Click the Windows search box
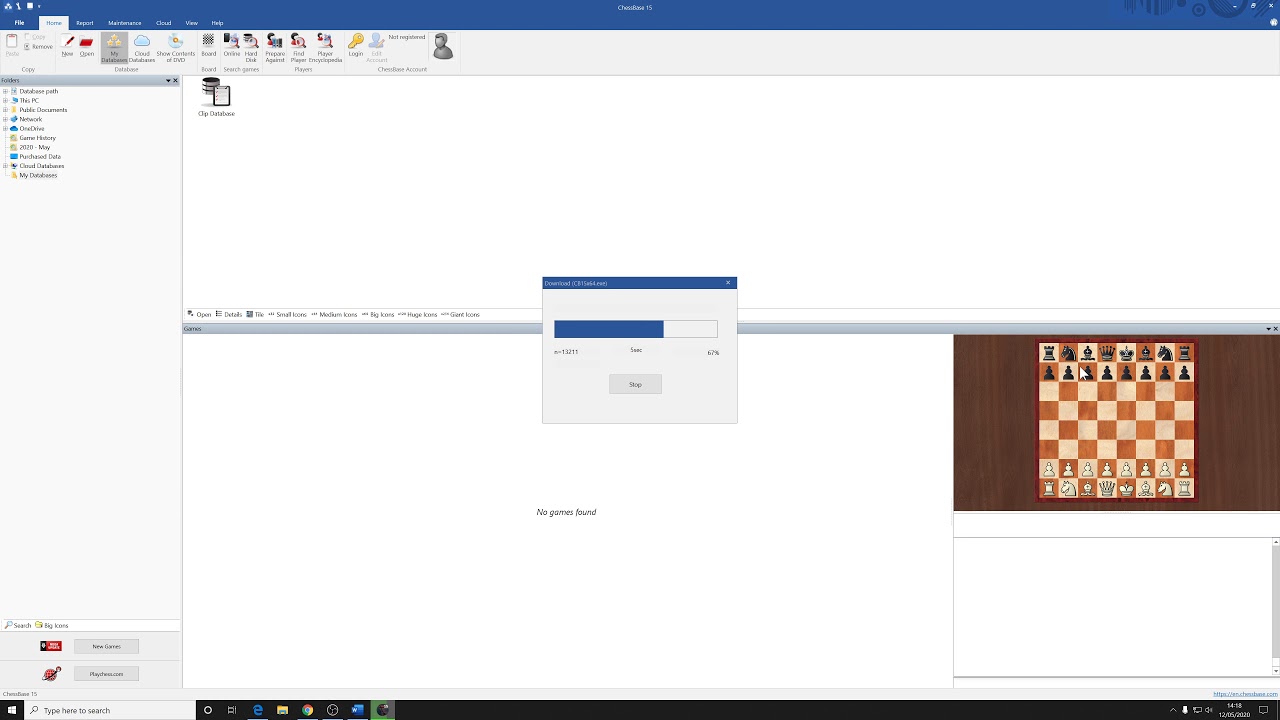This screenshot has width=1280, height=720. 110,710
